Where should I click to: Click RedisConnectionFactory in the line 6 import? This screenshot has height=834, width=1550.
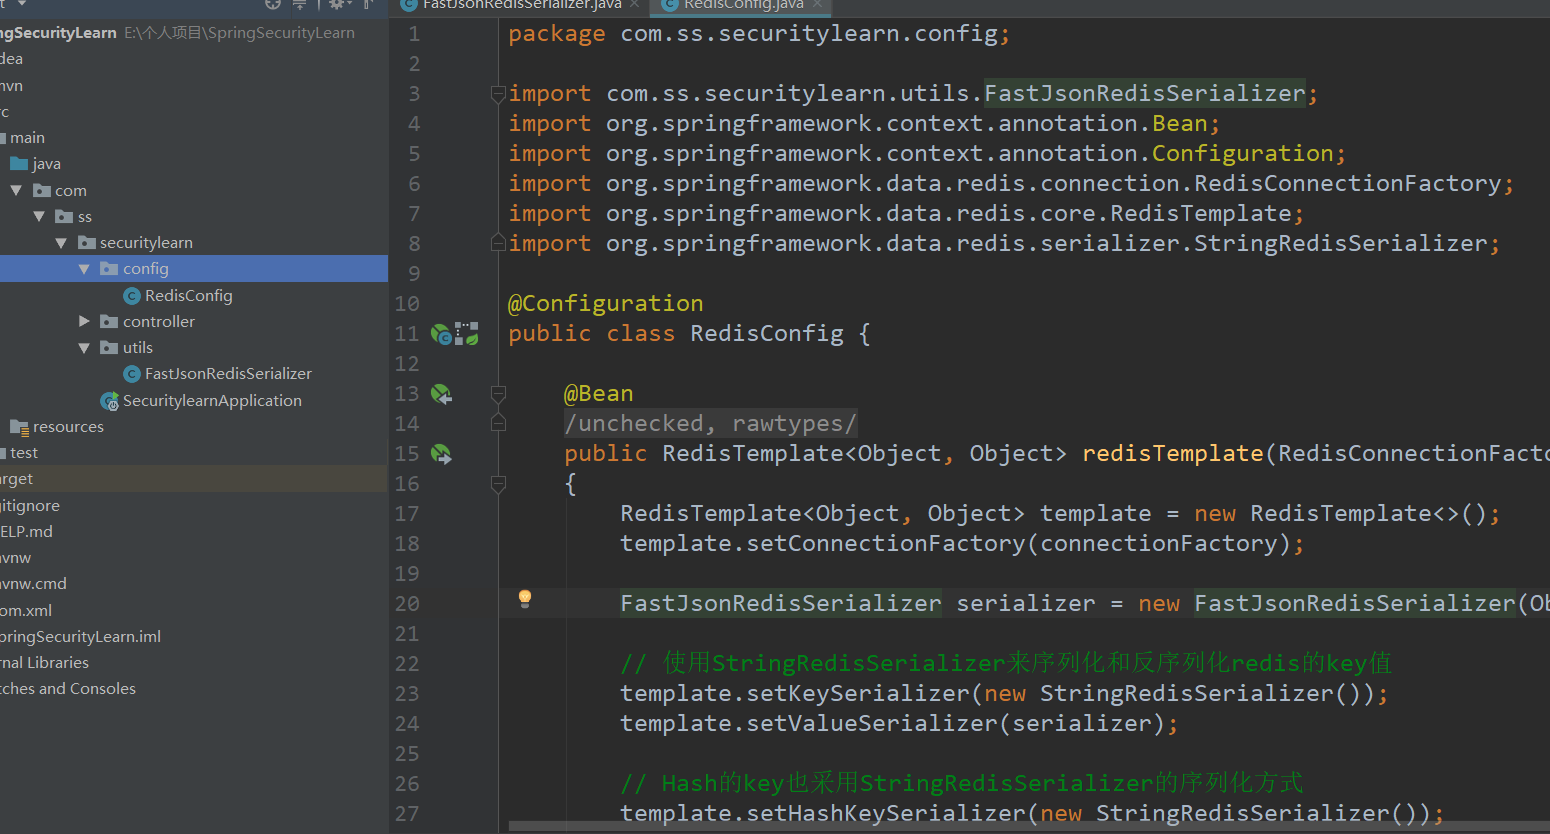click(1348, 184)
